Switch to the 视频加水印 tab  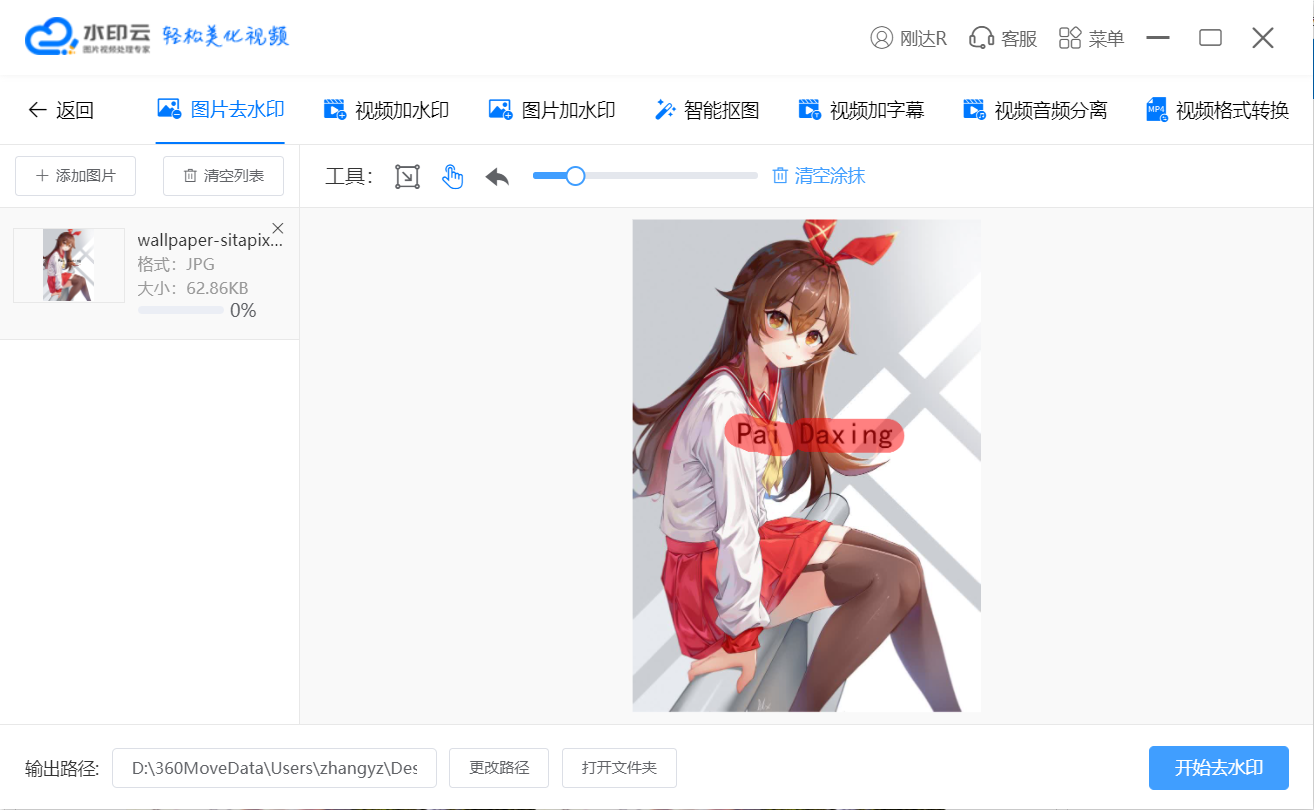click(386, 110)
